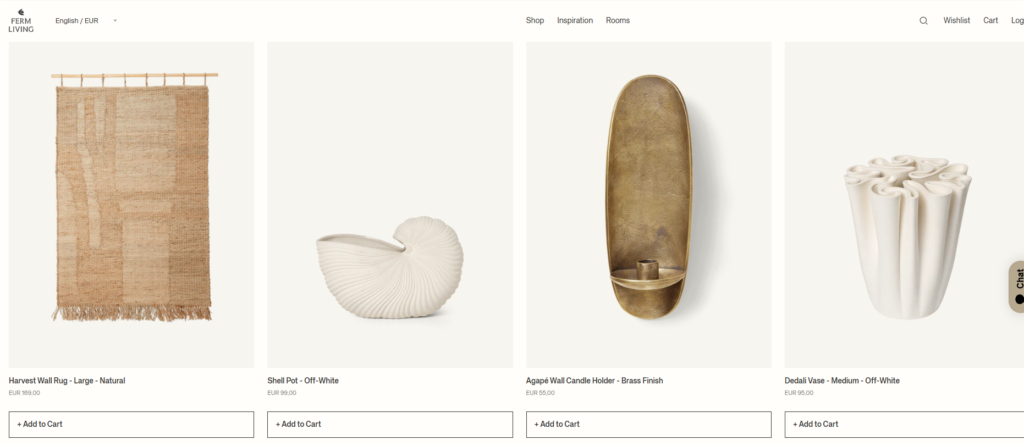Open the Chat widget
1024x445 pixels.
pos(1017,285)
